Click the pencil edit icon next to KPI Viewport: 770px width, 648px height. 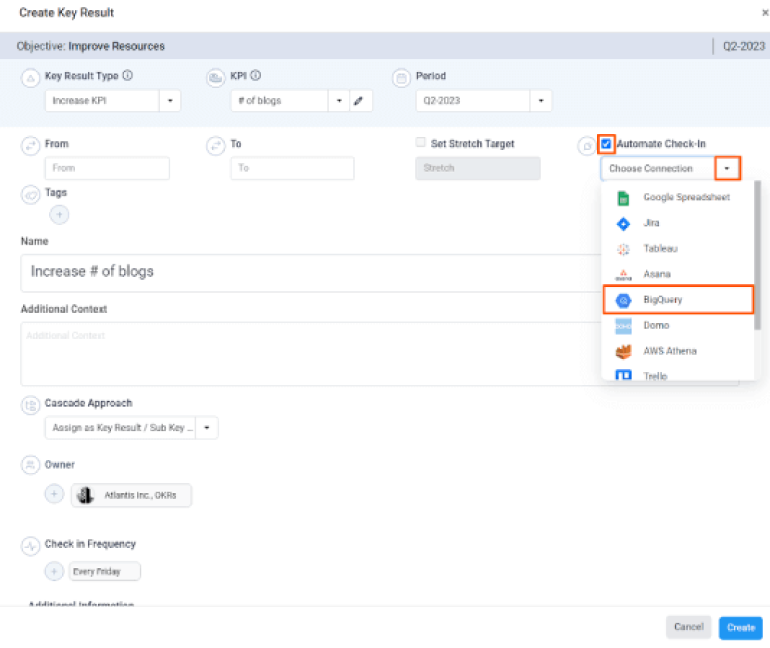pos(359,101)
